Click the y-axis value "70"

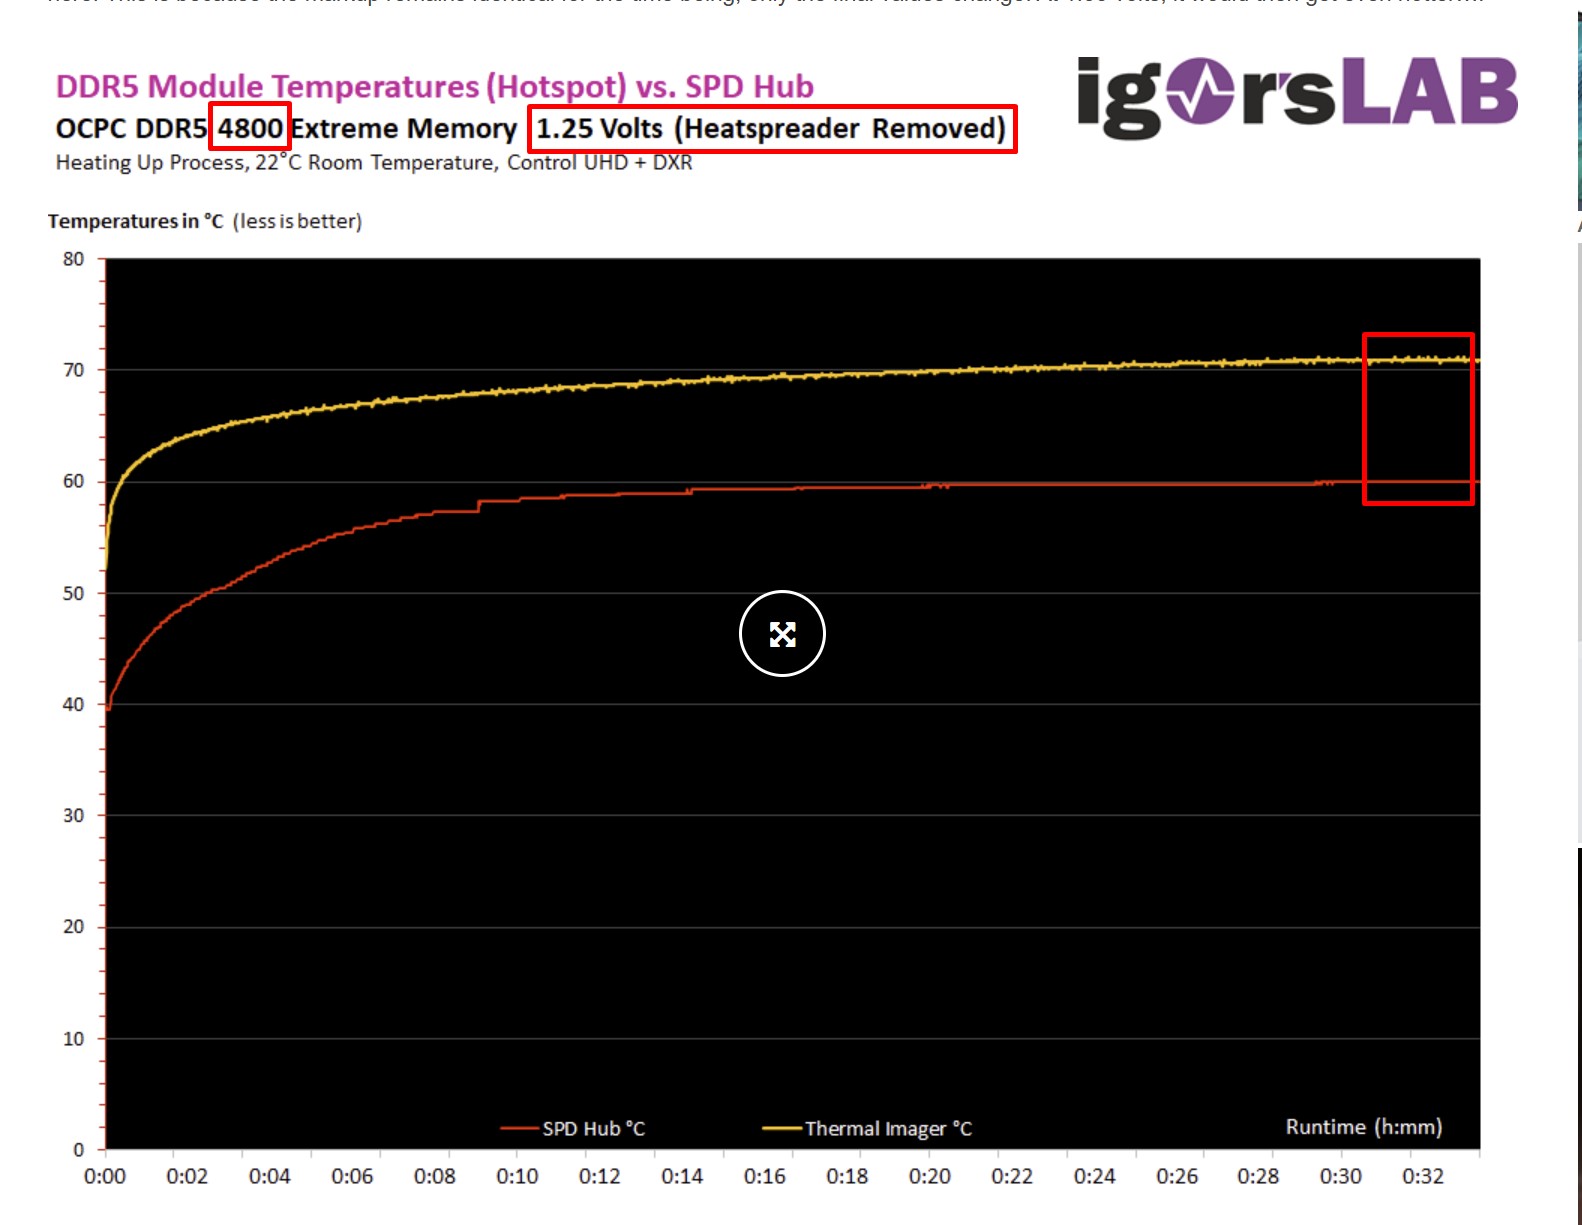click(73, 370)
